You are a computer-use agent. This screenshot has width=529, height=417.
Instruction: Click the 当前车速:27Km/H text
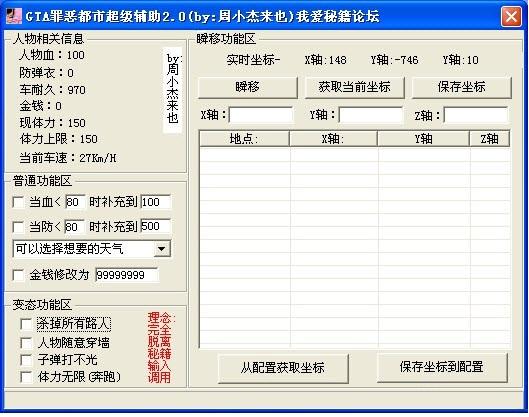coord(67,158)
